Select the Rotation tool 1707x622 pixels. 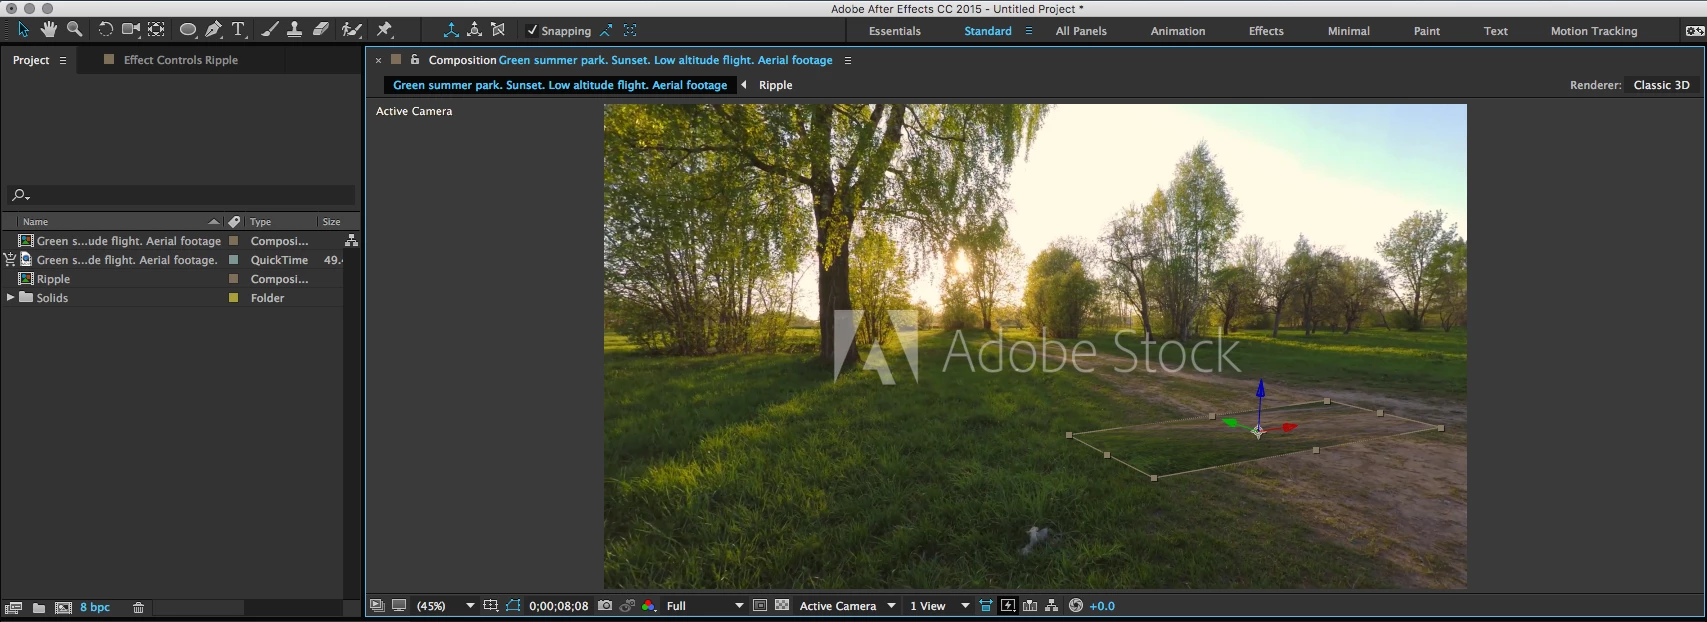point(105,30)
